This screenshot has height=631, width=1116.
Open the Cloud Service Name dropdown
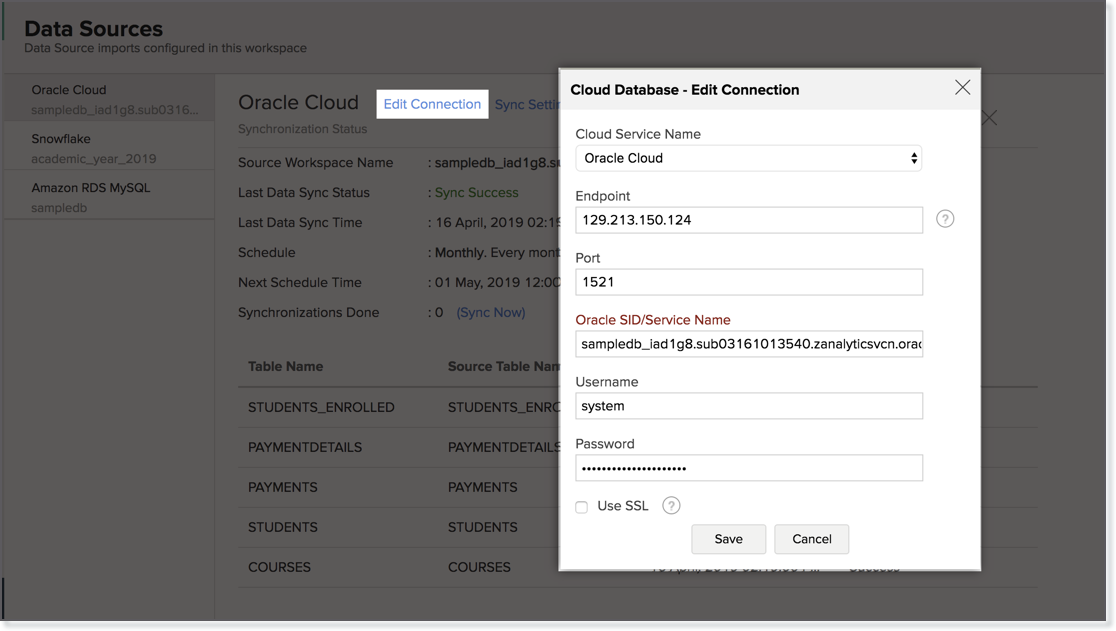click(748, 158)
